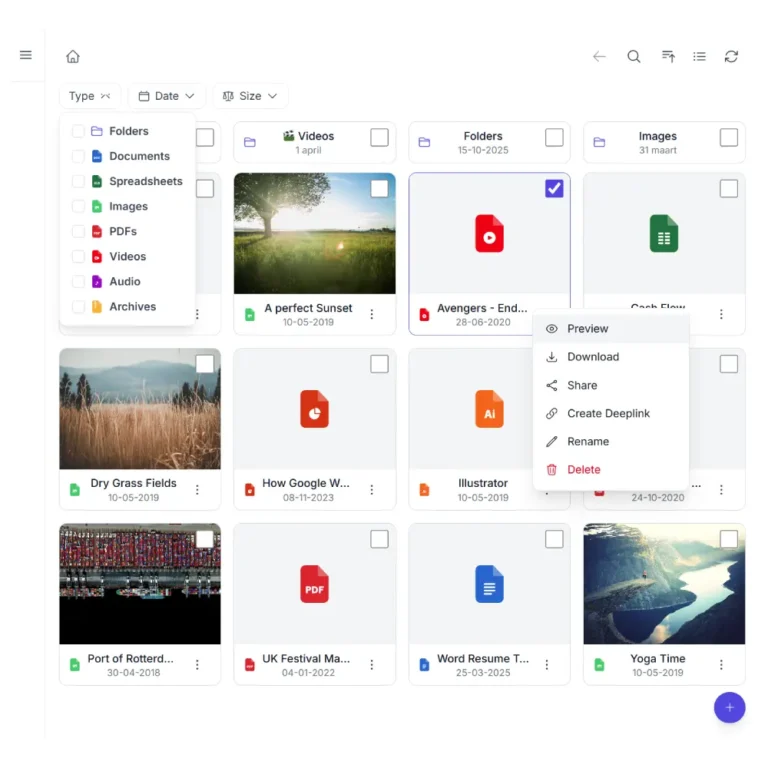Click the Word Resume T... file name
Screen dimensions: 768x768
pos(483,658)
